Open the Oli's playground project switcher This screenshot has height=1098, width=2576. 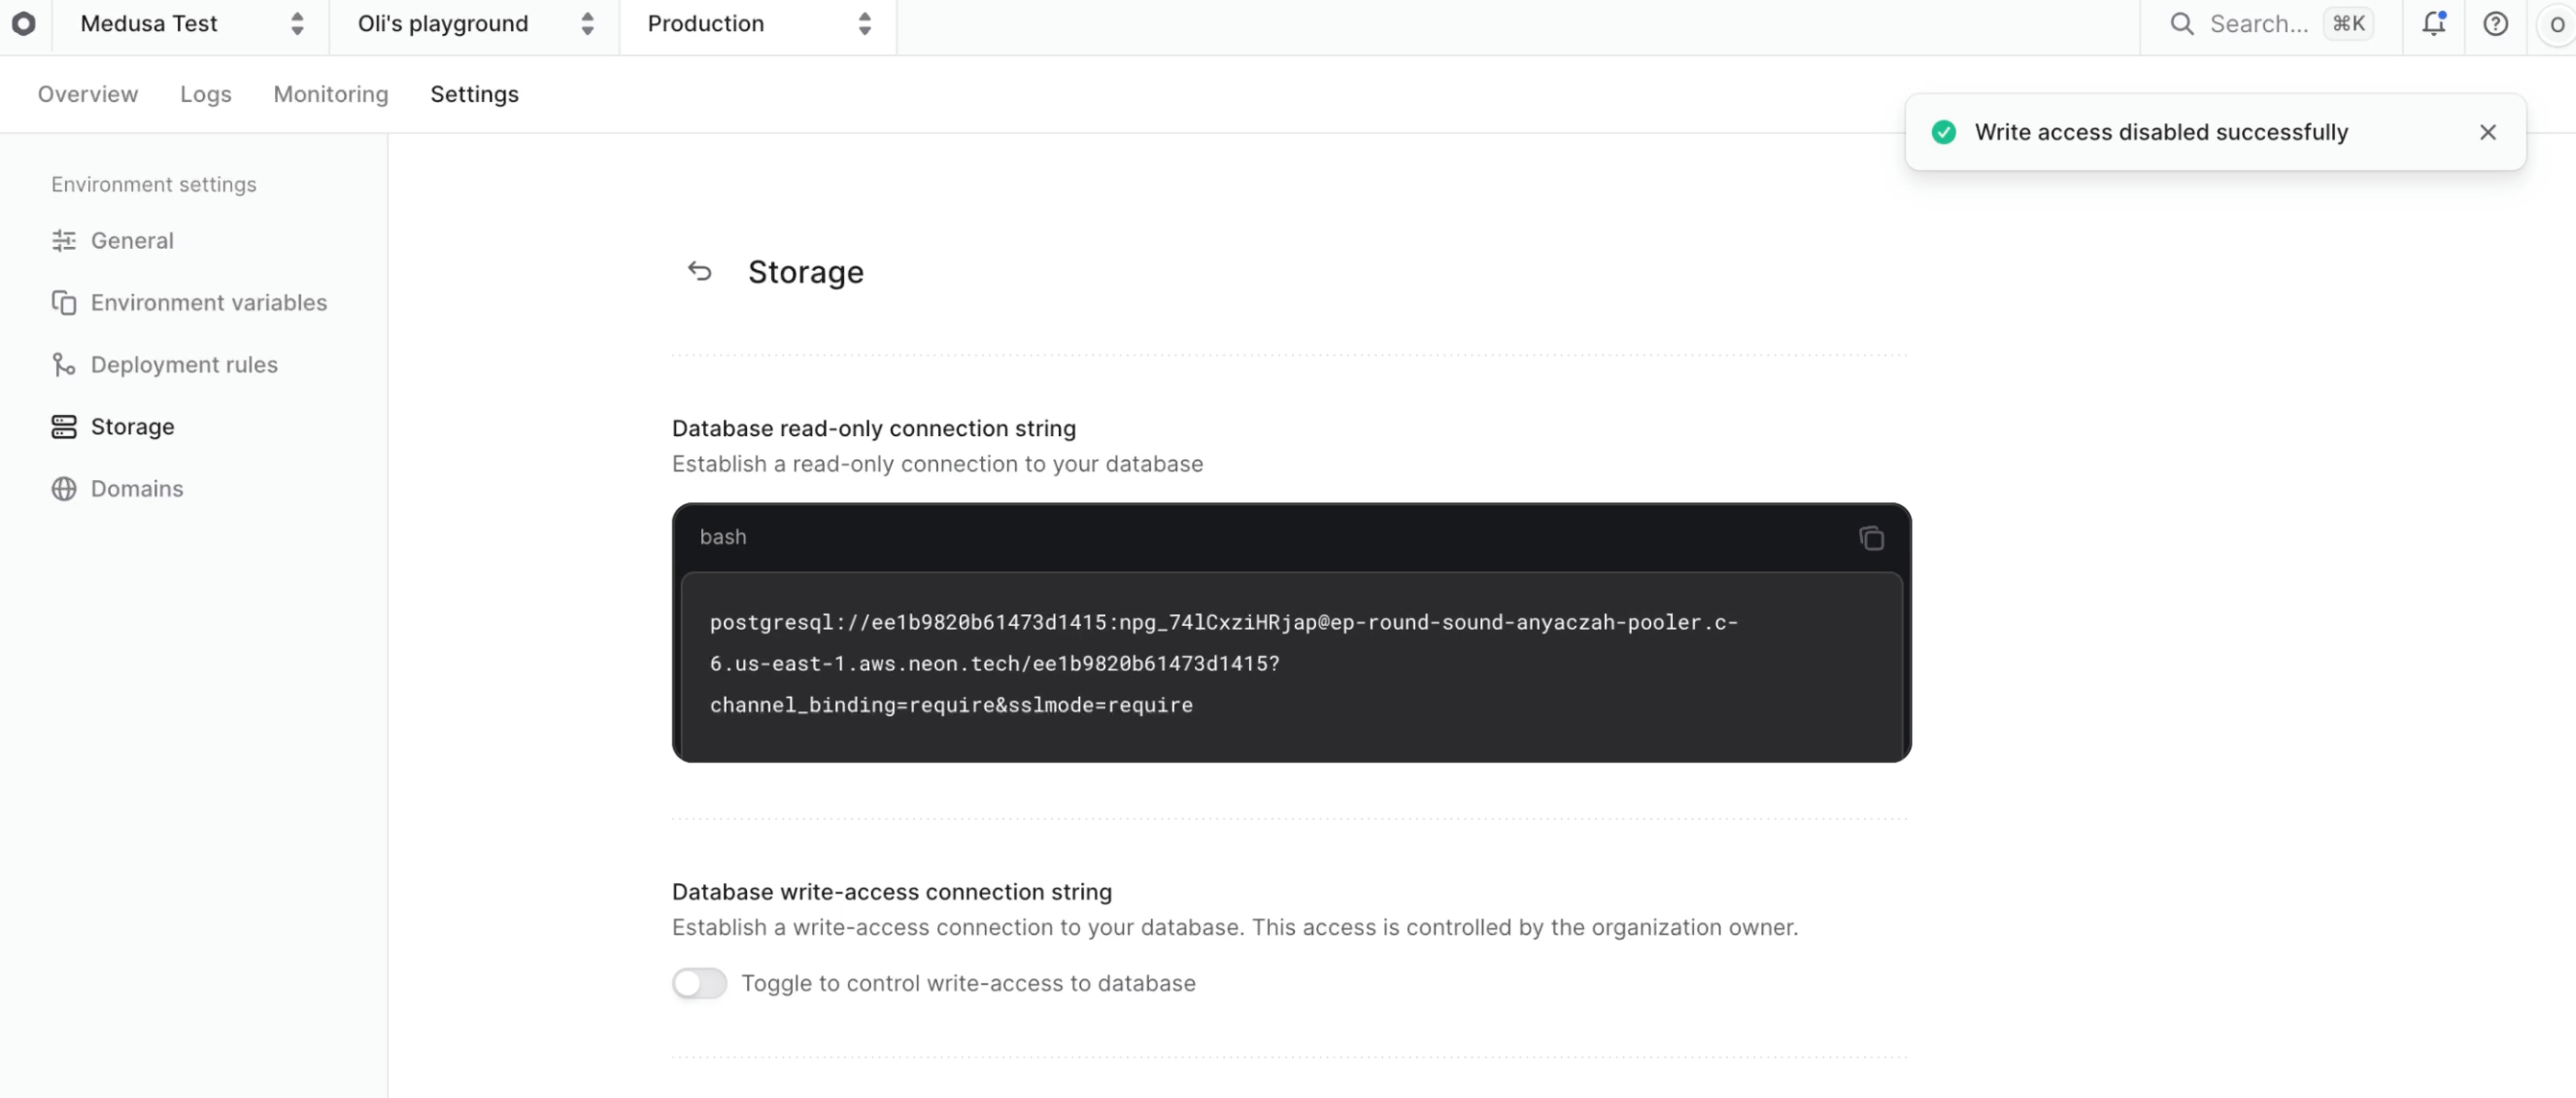point(475,24)
